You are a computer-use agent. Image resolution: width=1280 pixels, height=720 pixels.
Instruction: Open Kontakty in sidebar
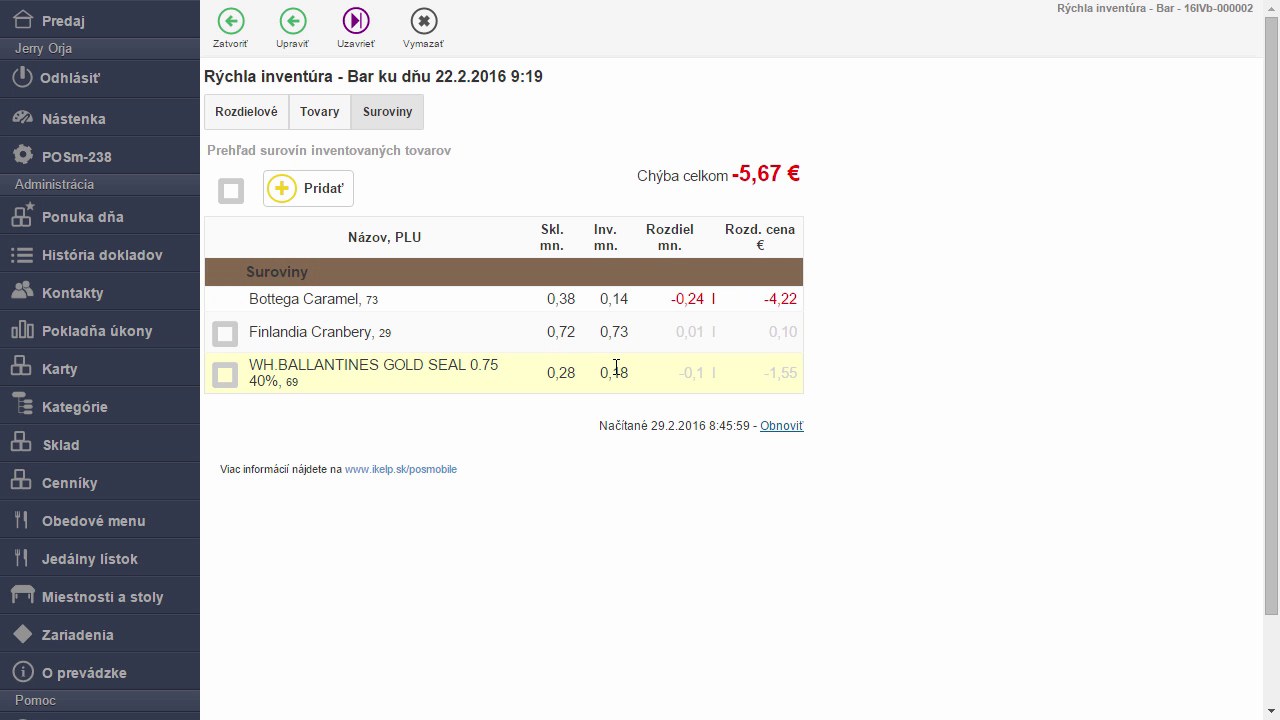coord(100,292)
